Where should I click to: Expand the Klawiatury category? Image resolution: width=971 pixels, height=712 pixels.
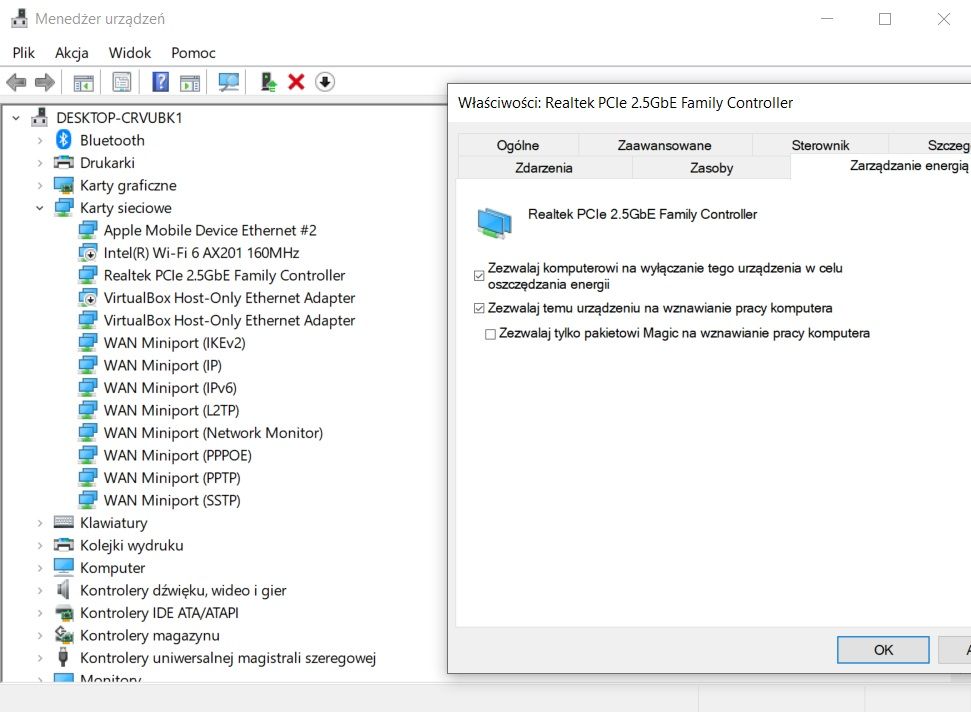40,523
